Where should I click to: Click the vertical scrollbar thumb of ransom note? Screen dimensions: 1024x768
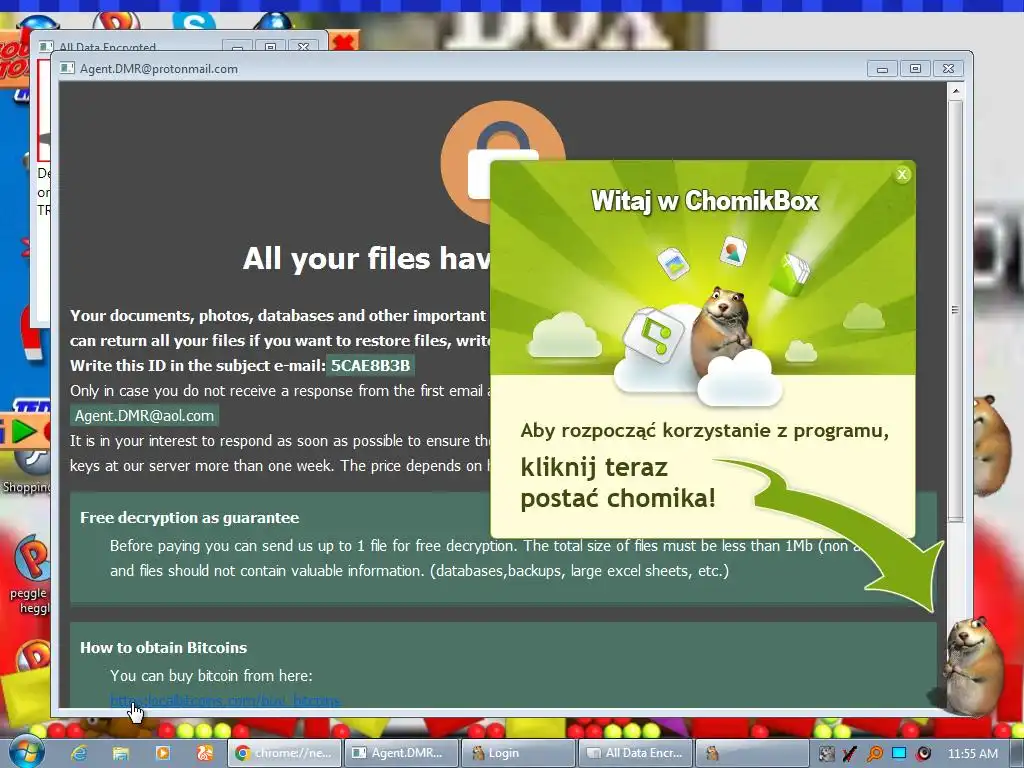pyautogui.click(x=955, y=310)
